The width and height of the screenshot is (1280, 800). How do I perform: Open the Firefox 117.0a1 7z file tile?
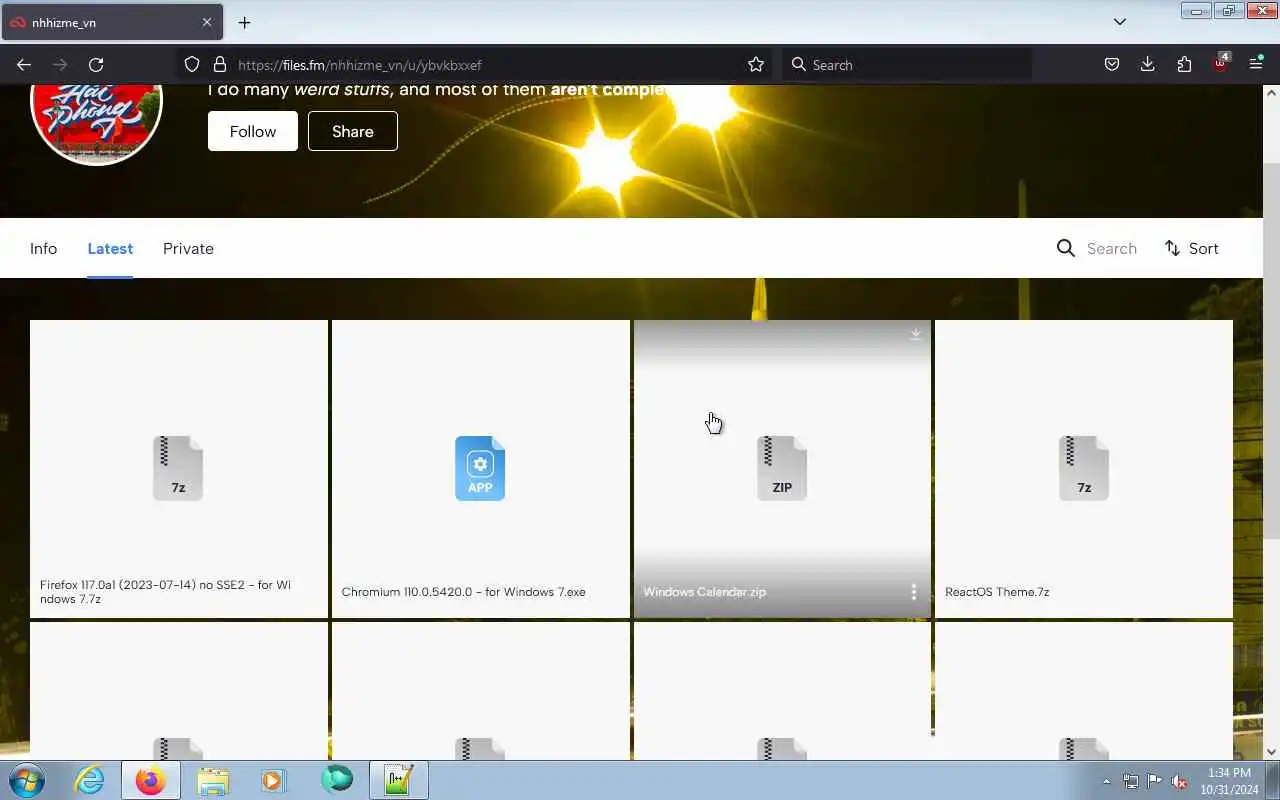coord(179,468)
